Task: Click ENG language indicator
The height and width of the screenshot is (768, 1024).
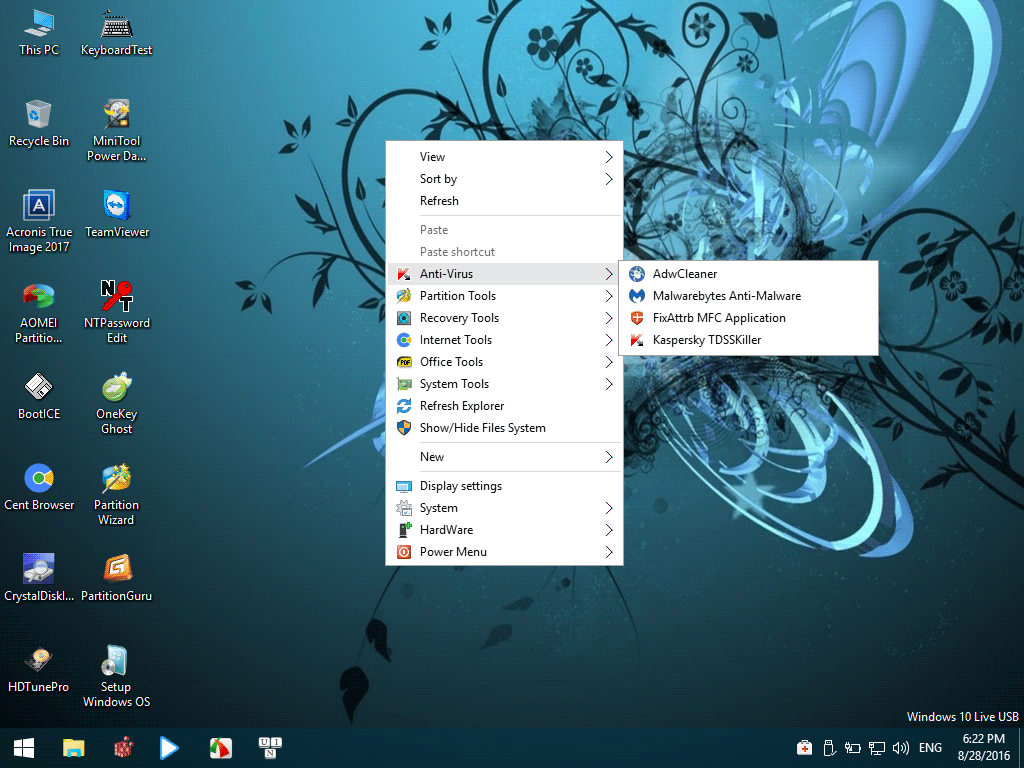Action: tap(931, 748)
